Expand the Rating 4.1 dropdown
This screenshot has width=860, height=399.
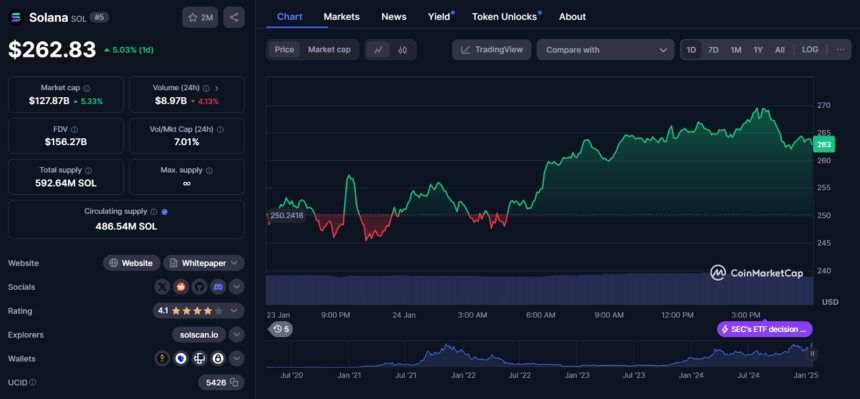pyautogui.click(x=199, y=311)
